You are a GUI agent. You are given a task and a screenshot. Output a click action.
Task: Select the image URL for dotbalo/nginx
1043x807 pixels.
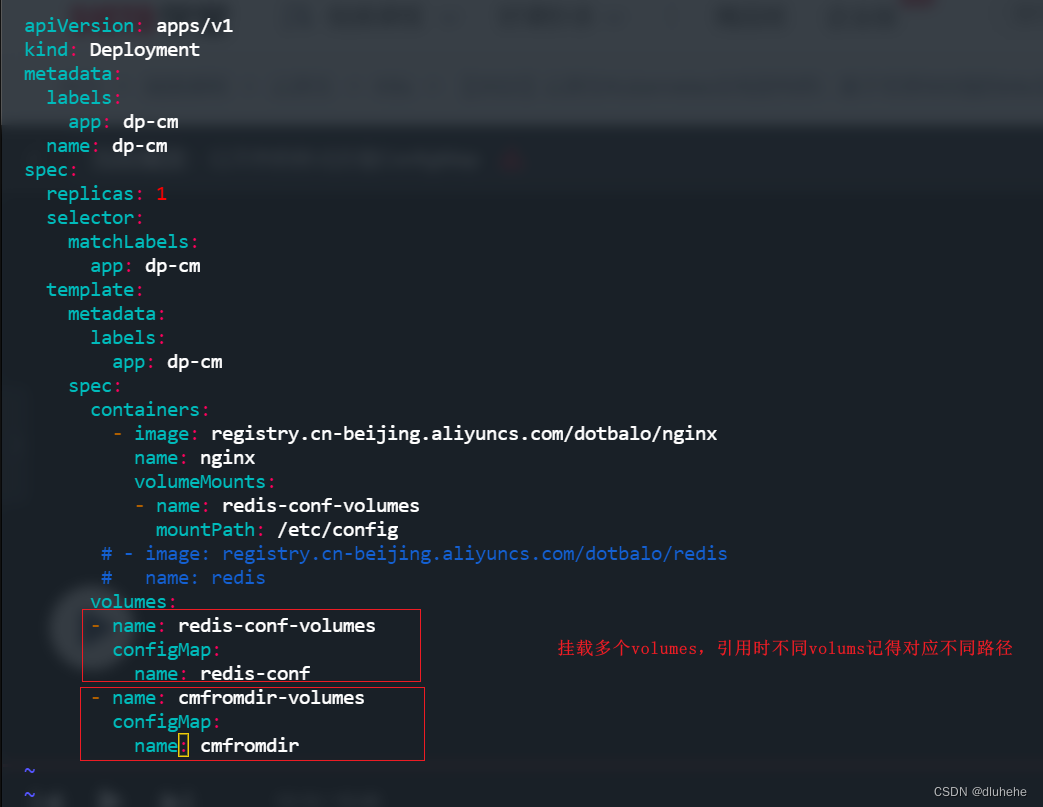(x=463, y=433)
